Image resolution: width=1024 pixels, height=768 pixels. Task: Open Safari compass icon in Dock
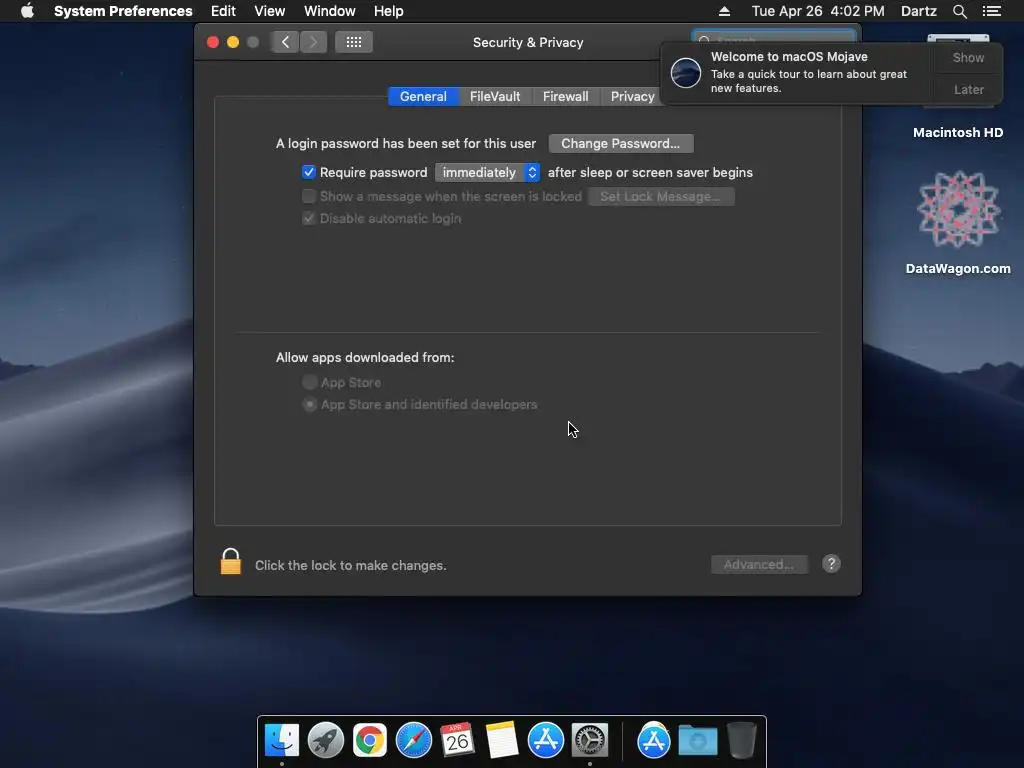click(x=413, y=740)
